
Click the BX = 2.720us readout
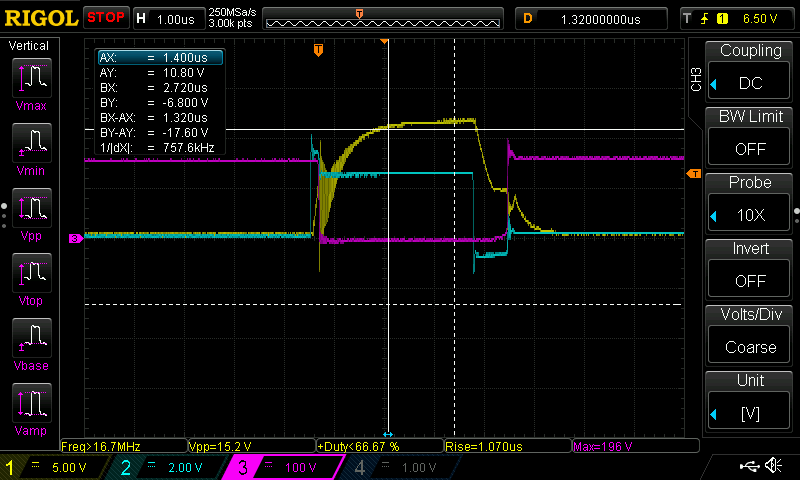154,87
